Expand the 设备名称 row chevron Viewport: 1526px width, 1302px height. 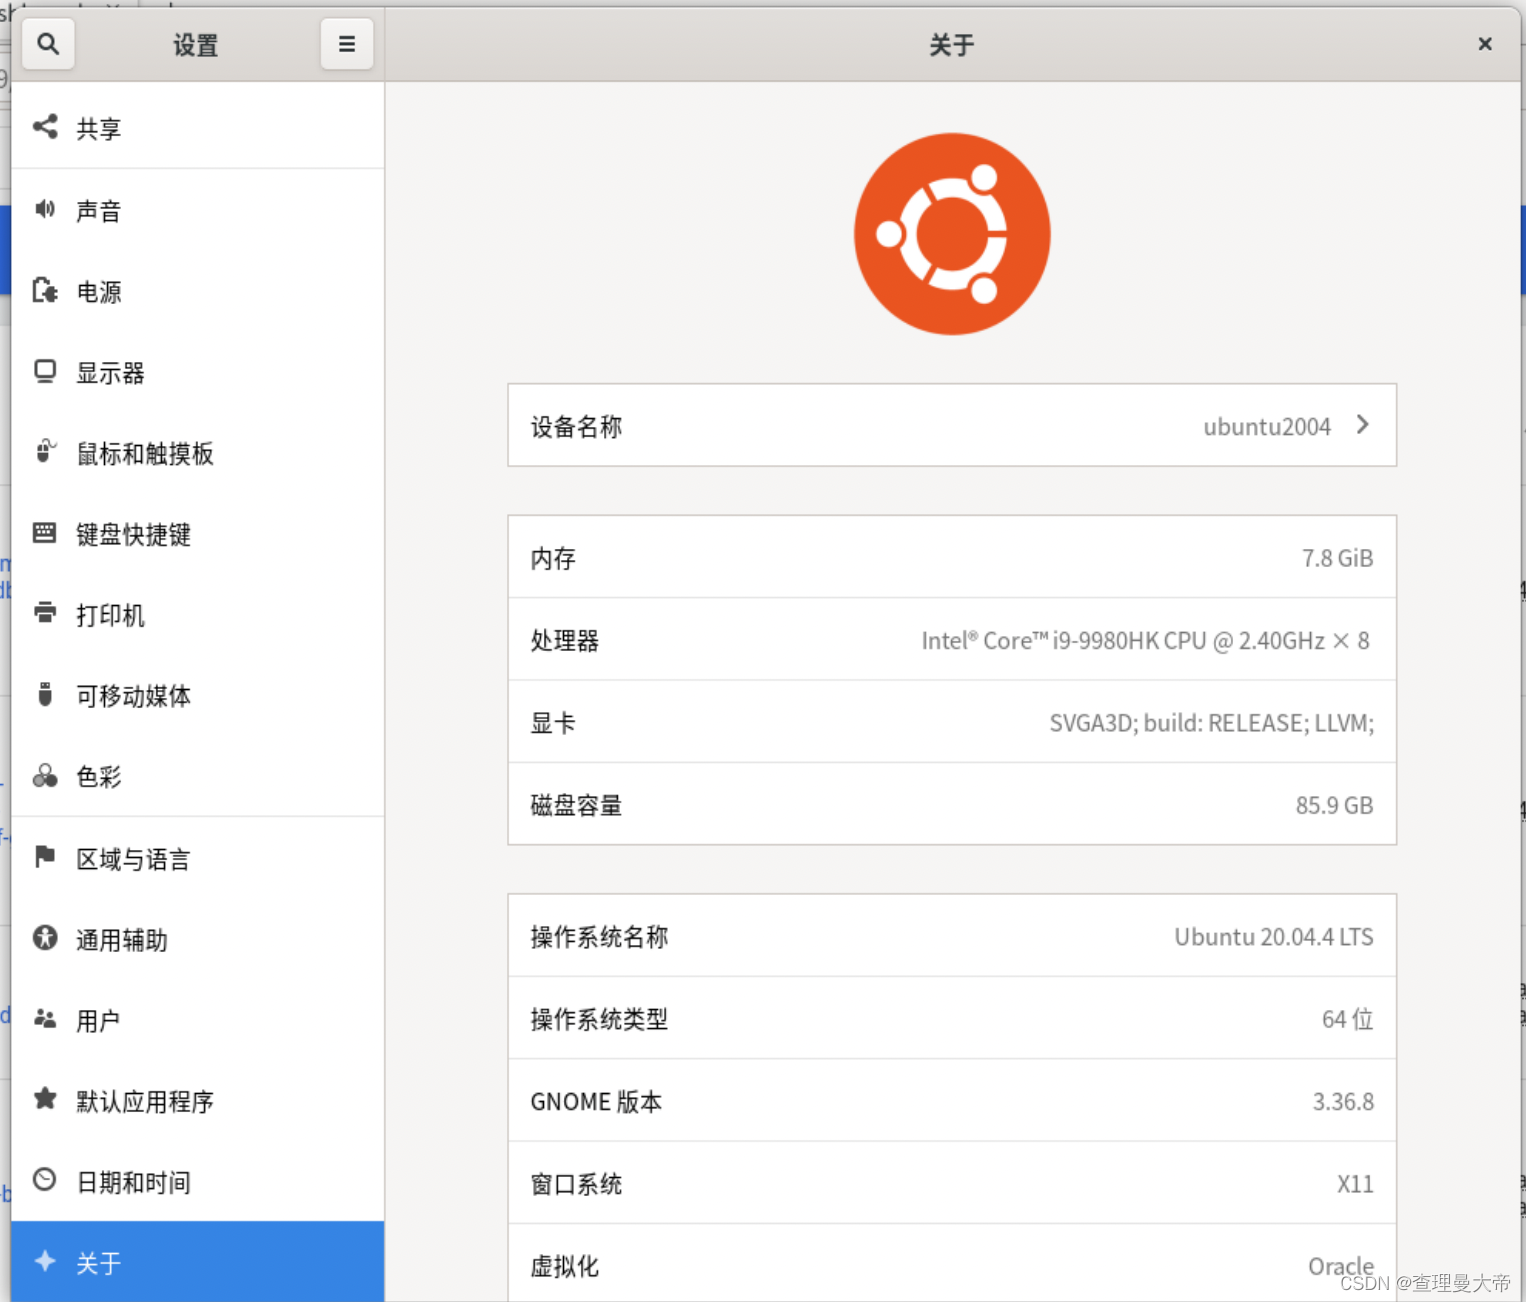1362,425
